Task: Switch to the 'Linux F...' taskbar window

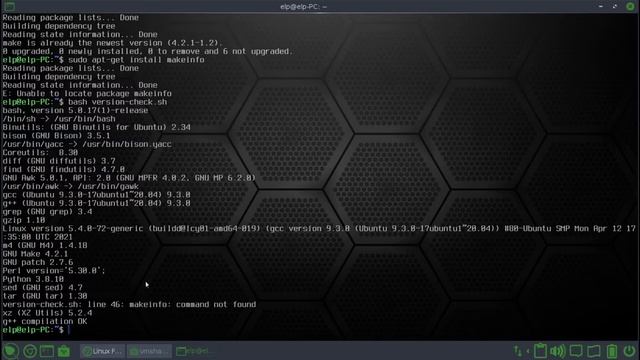Action: tap(102, 351)
